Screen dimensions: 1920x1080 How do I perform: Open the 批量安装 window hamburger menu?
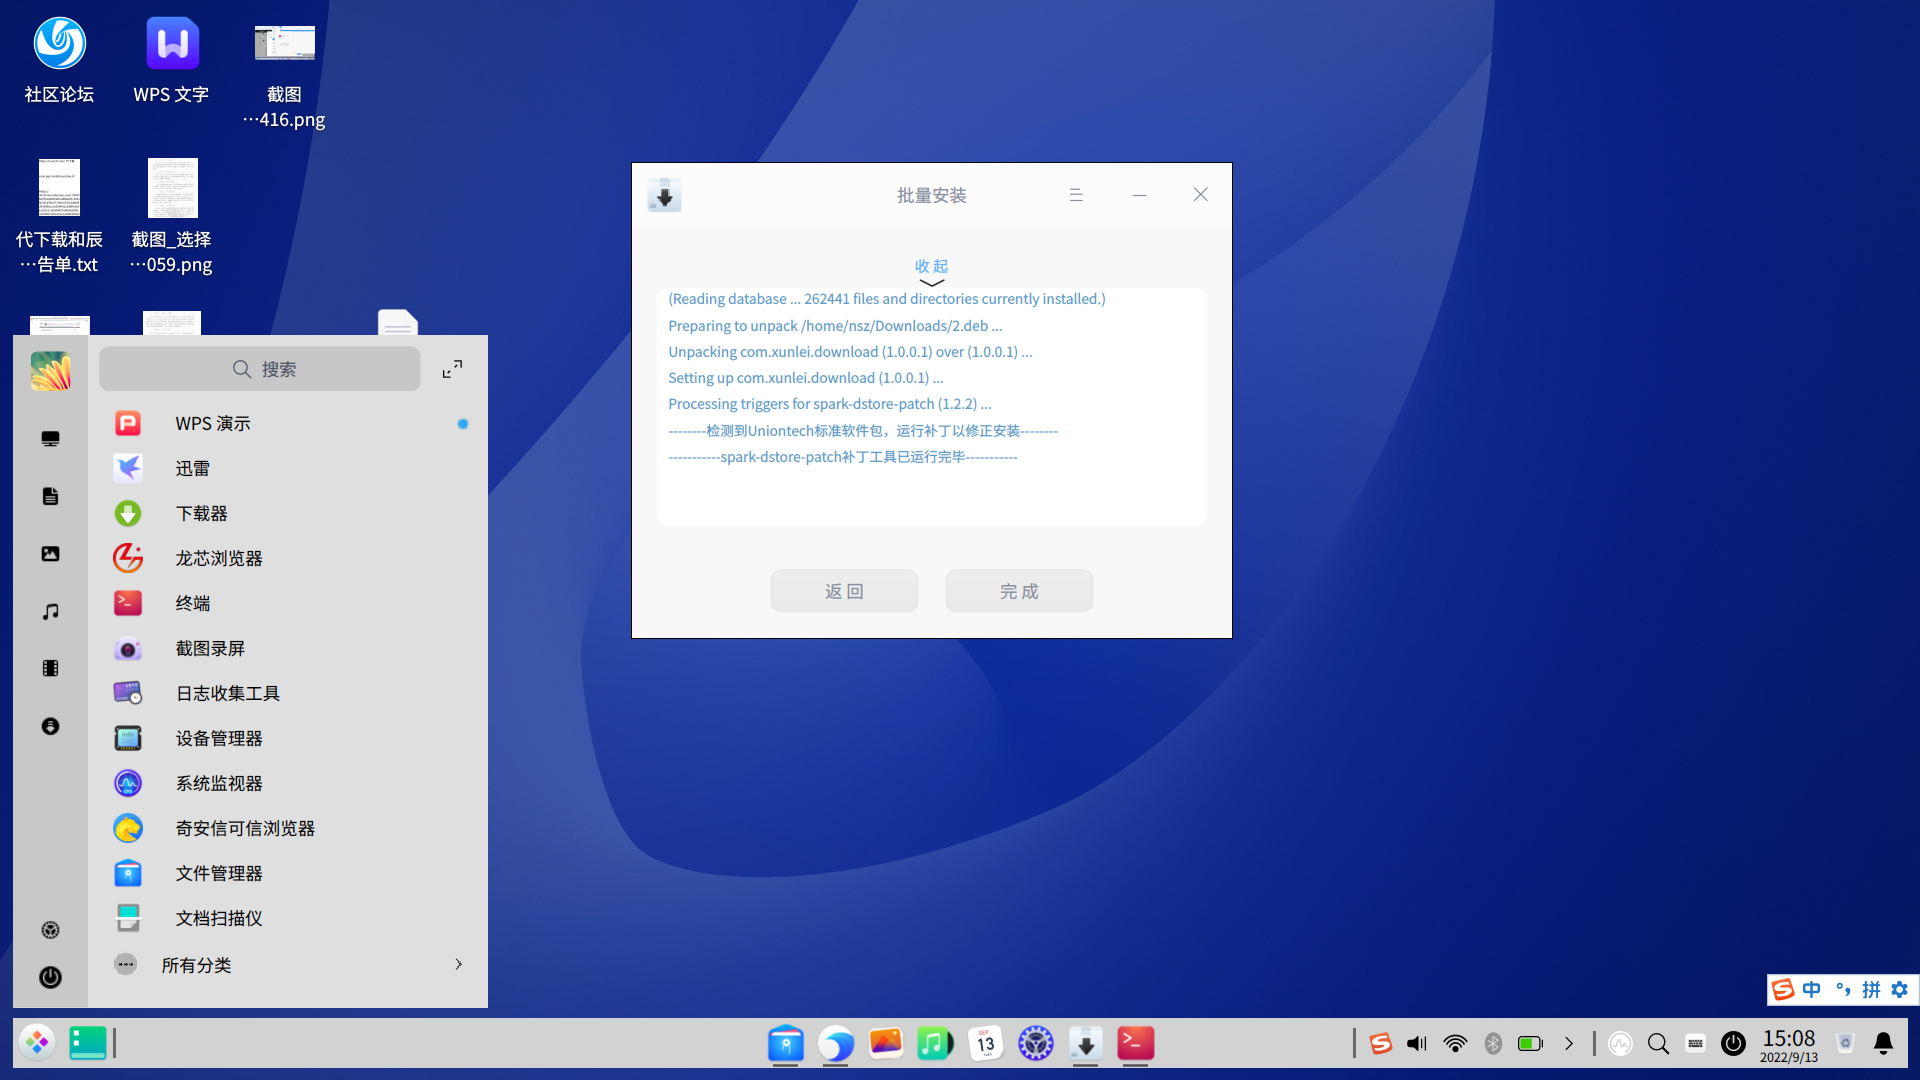tap(1076, 195)
